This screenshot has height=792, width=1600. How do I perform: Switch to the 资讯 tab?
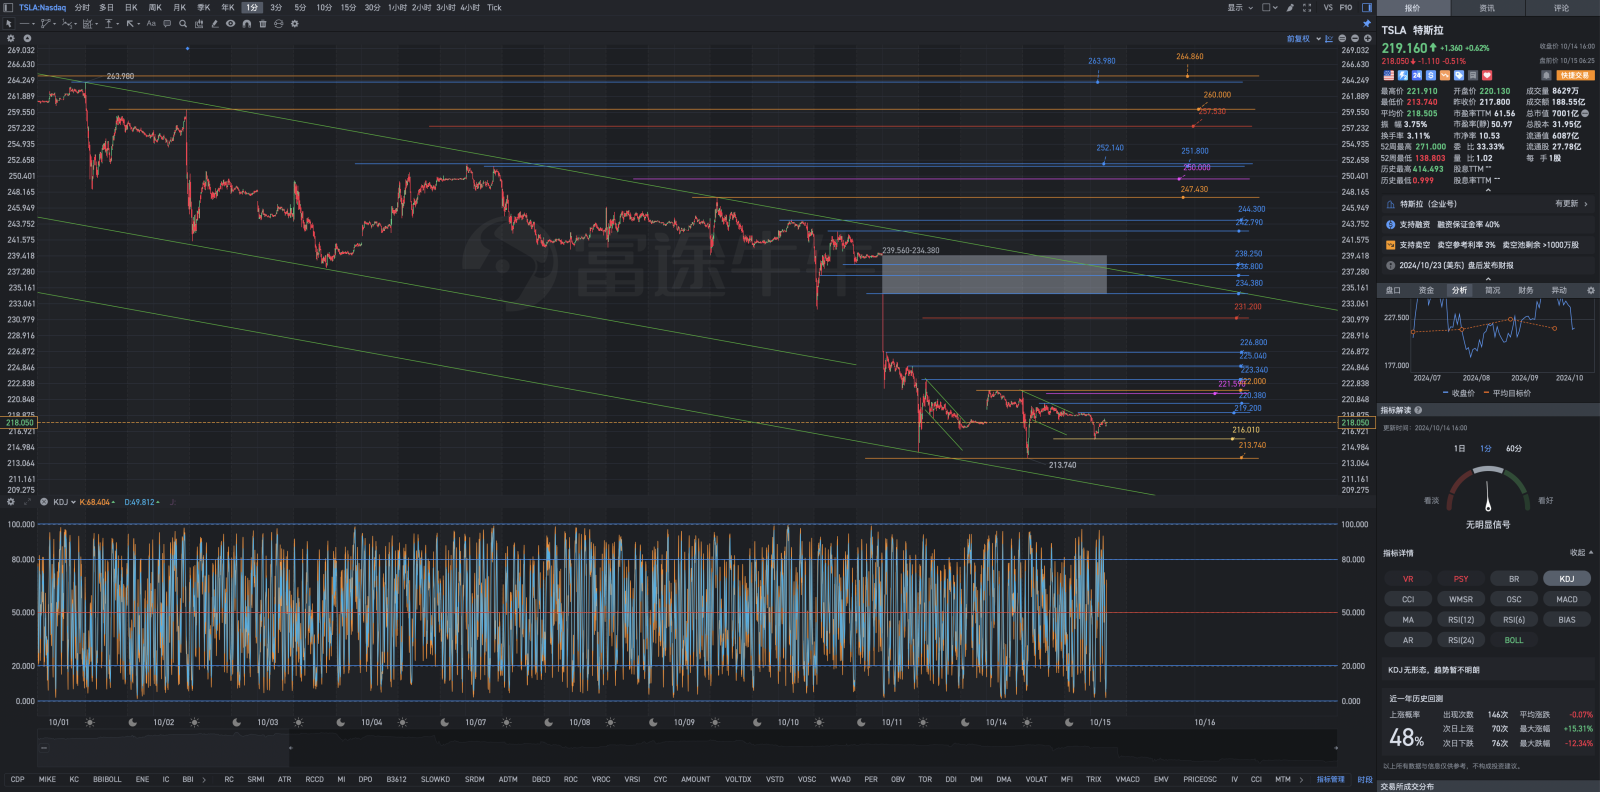click(x=1487, y=8)
